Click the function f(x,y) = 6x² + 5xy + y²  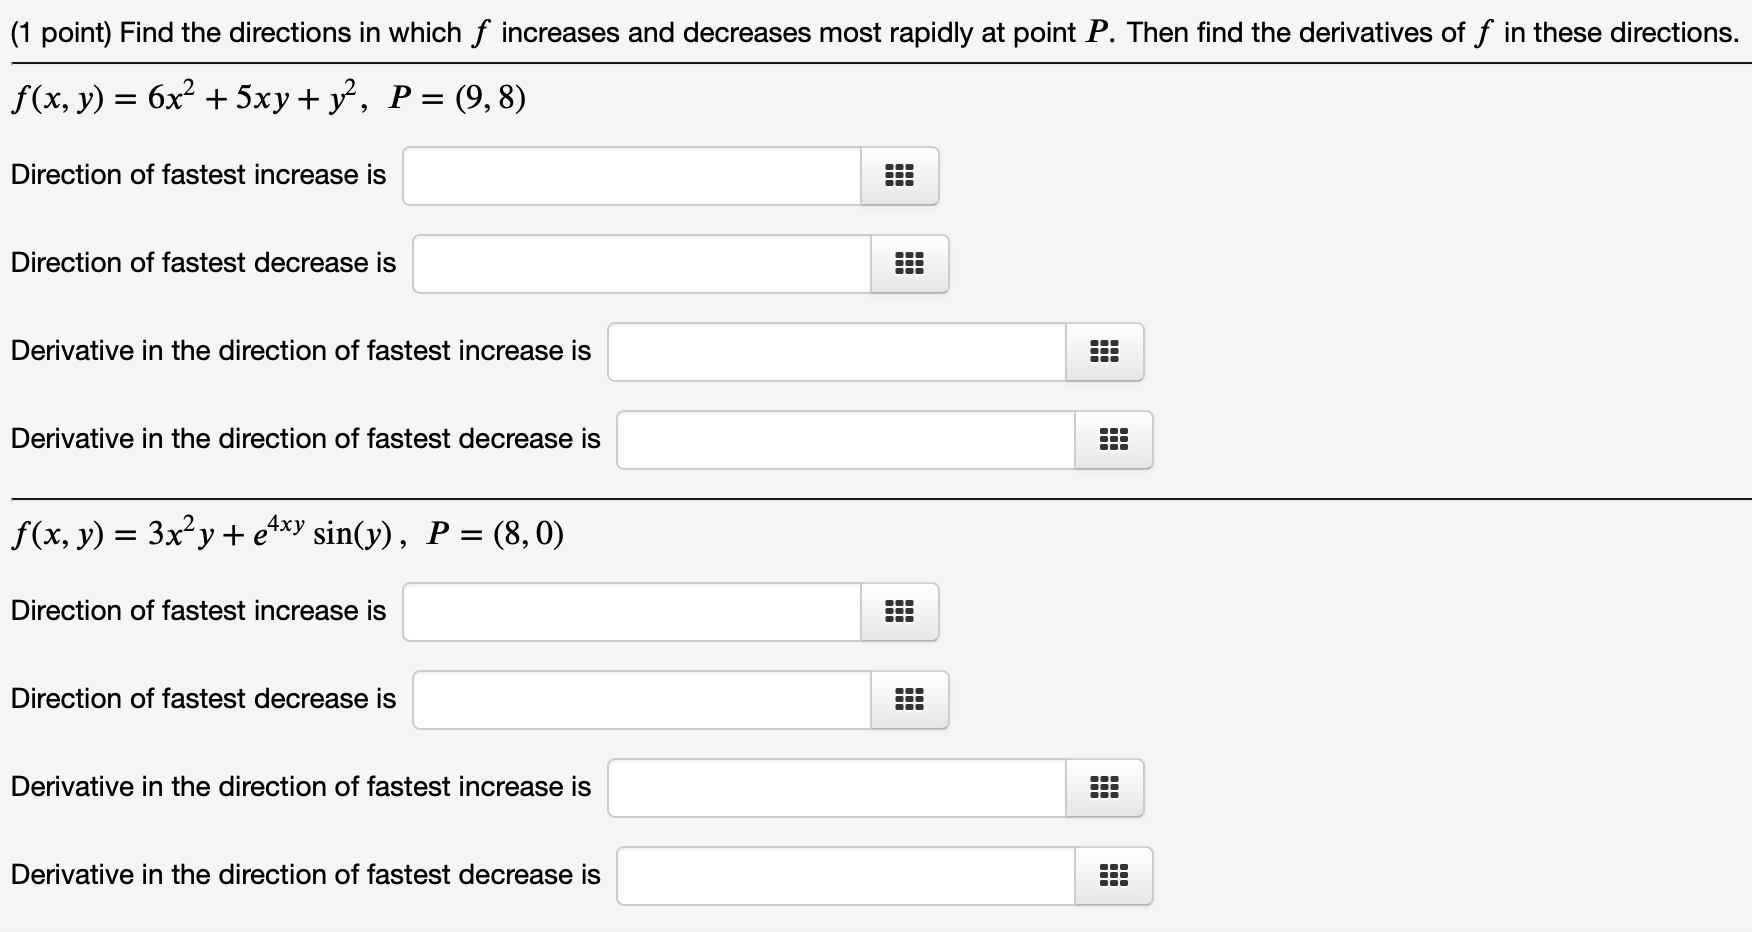tap(267, 97)
